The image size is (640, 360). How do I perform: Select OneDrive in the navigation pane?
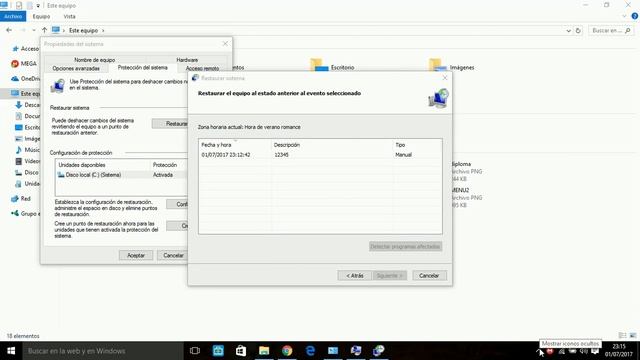25,78
